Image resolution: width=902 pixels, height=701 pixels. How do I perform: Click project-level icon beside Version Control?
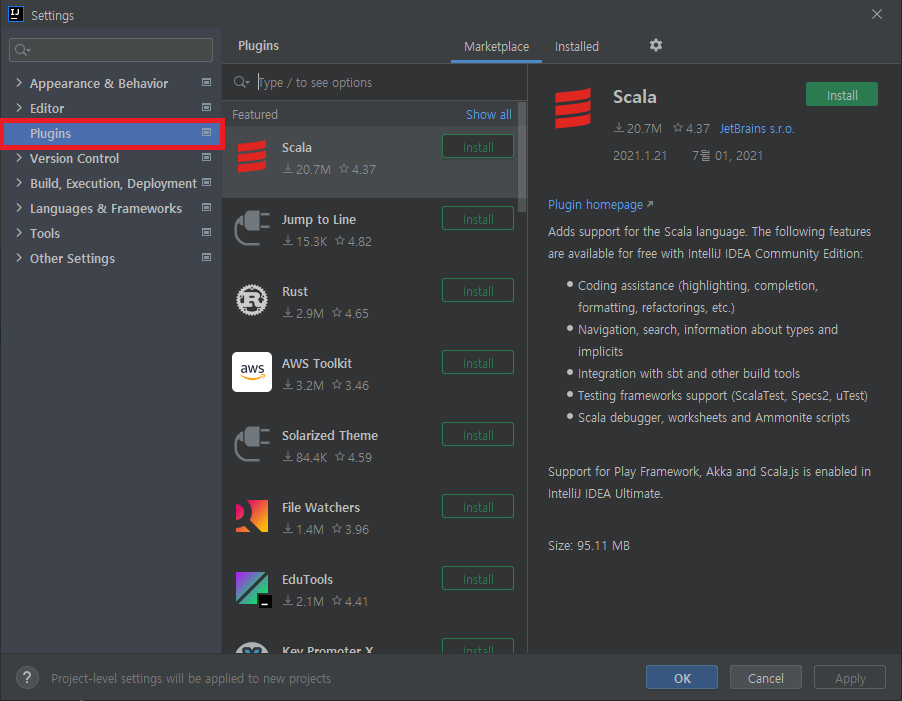click(207, 158)
